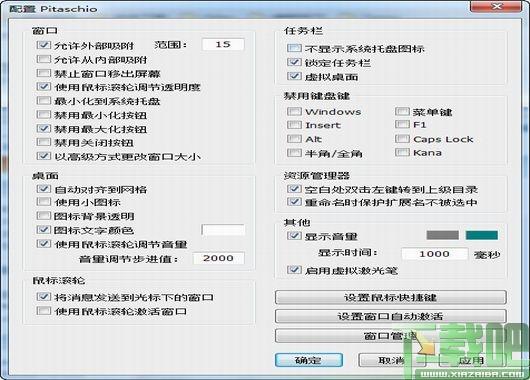Screen dimensions: 530x380
Task: Confirm with the 确定 button
Action: [309, 360]
